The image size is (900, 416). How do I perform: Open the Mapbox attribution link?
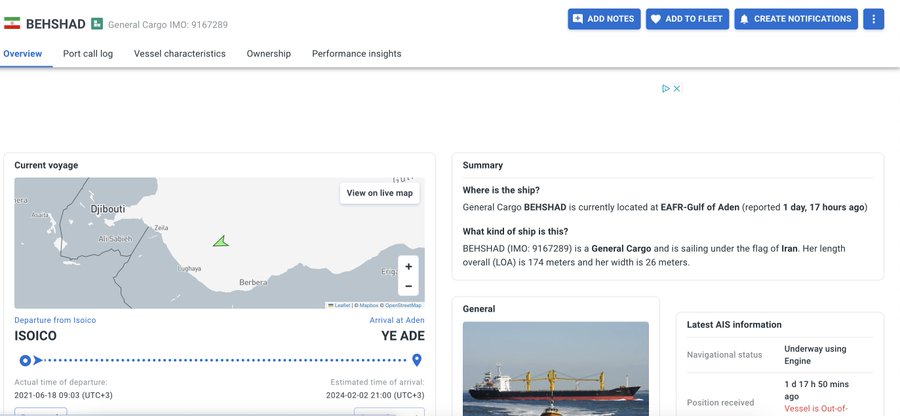tap(368, 305)
